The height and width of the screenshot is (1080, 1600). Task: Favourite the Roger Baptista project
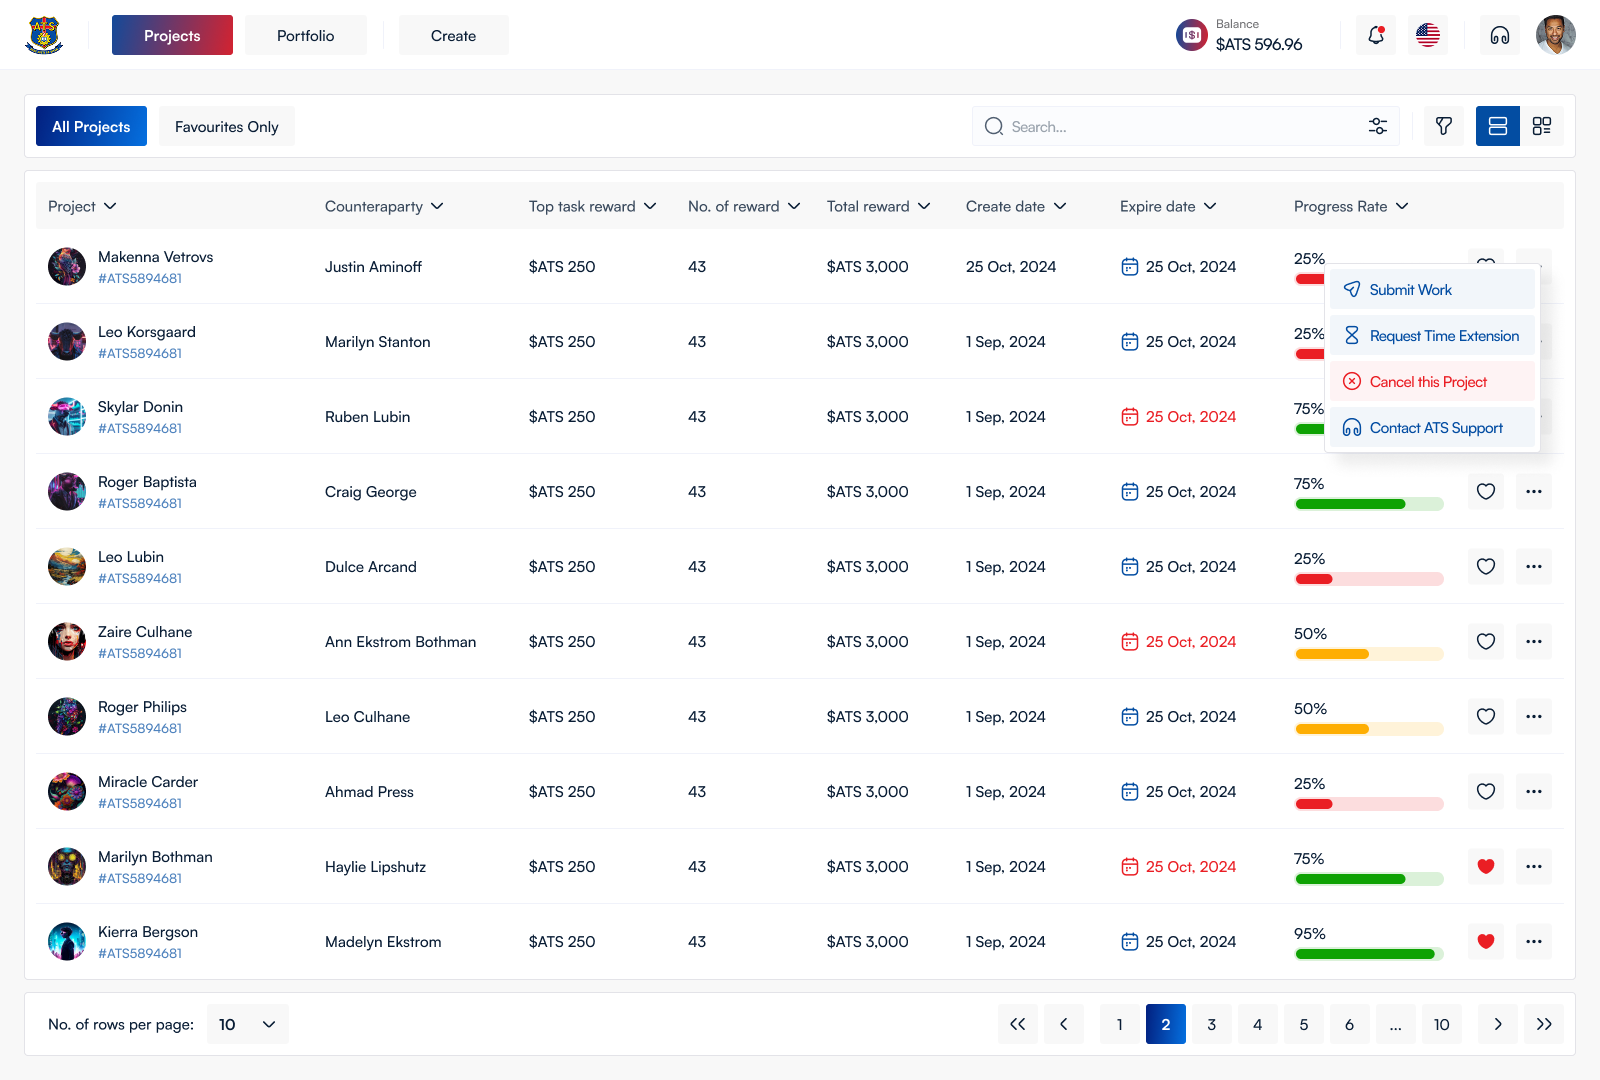(x=1486, y=491)
